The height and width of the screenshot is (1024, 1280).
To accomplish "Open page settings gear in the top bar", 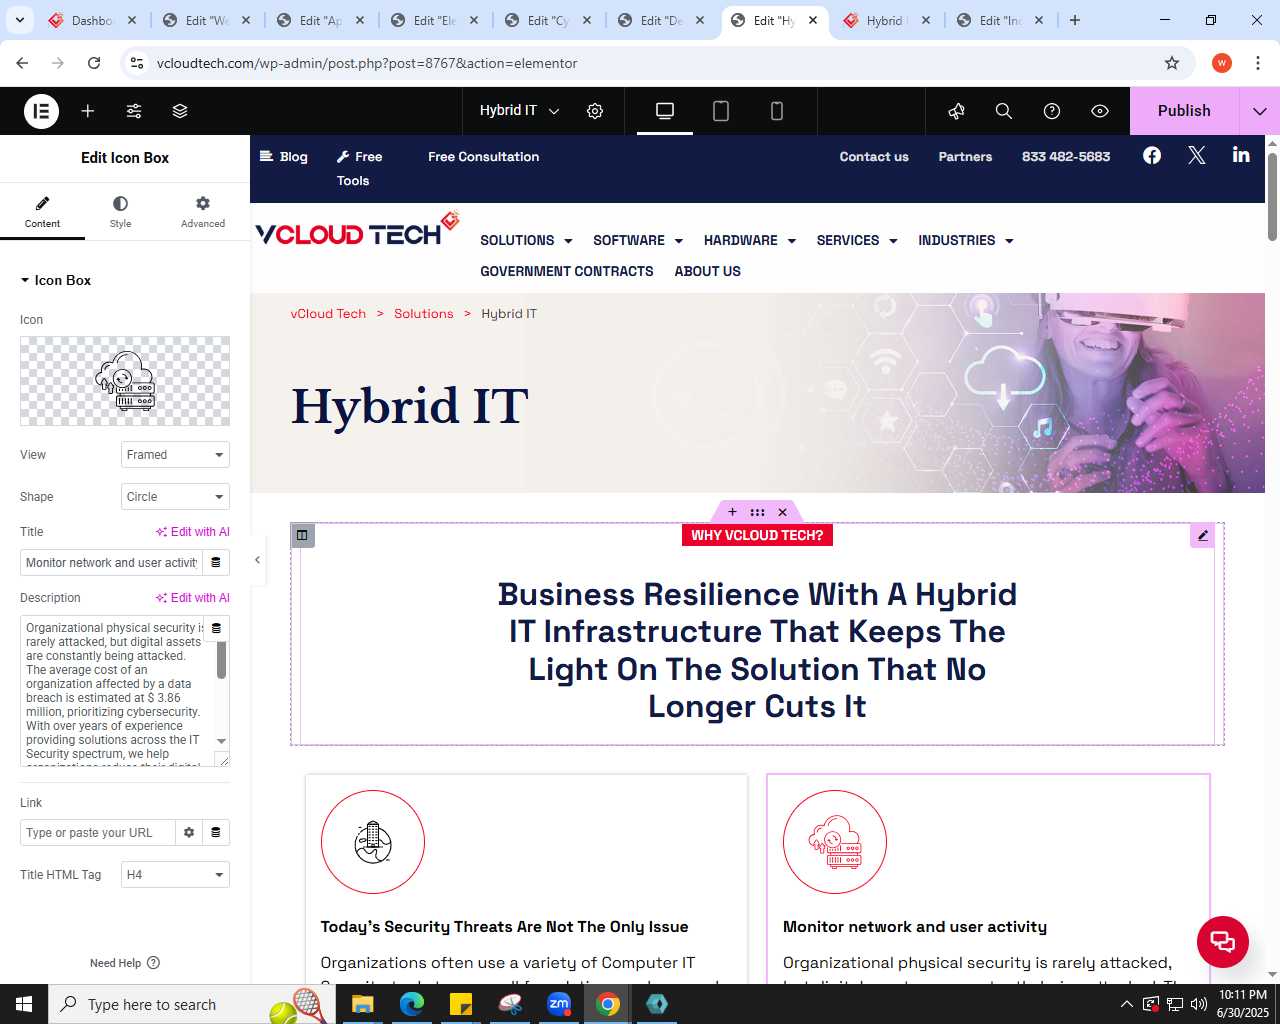I will click(x=595, y=111).
